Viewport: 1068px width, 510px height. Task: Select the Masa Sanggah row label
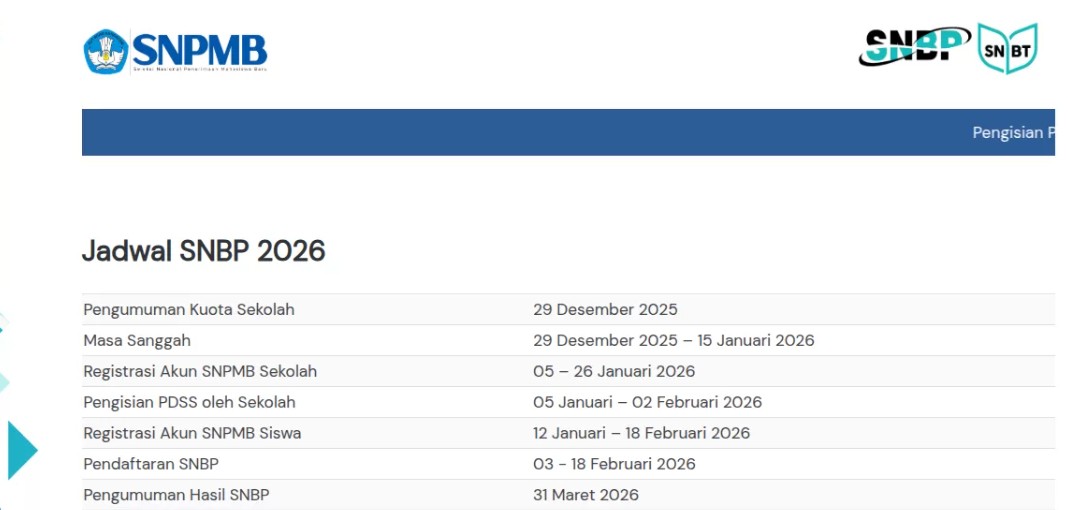coord(137,340)
